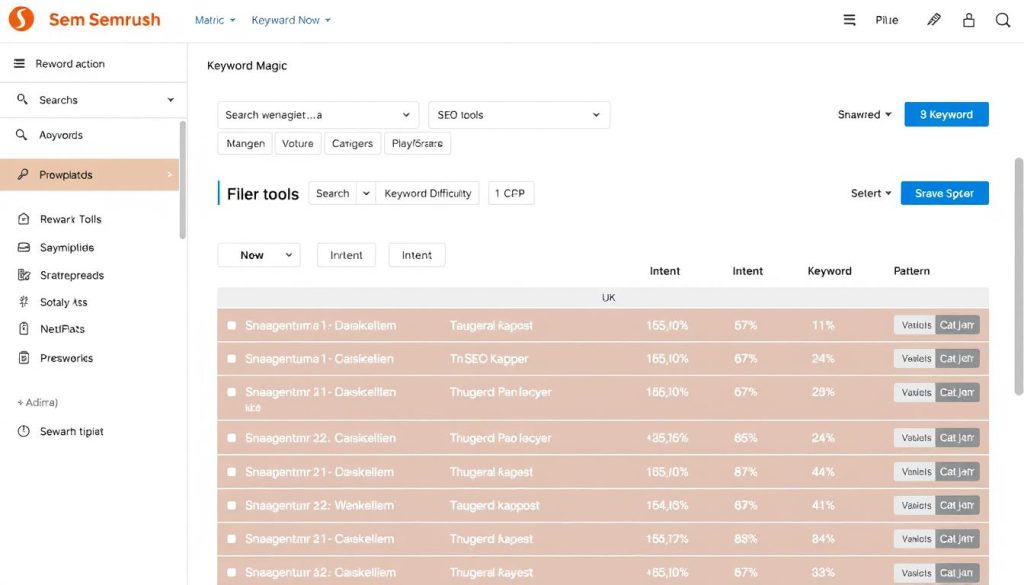
Task: Click the search magnifier at top right
Action: tap(1003, 19)
